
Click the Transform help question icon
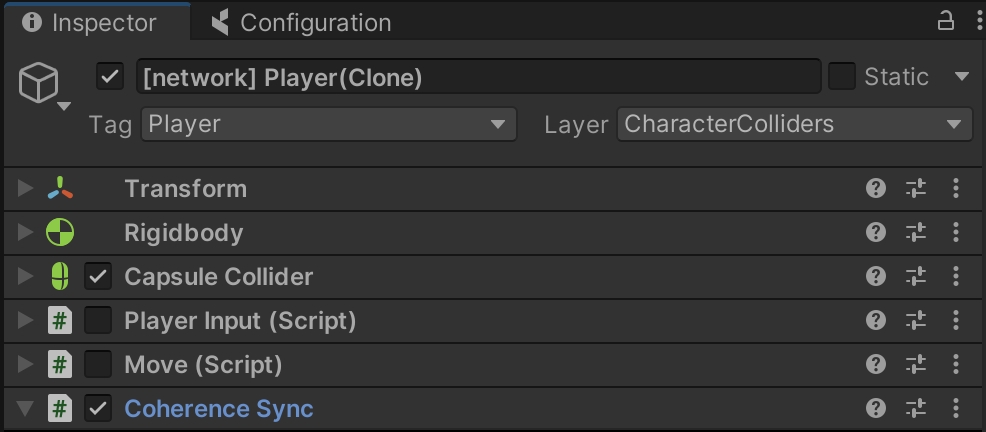pos(876,189)
